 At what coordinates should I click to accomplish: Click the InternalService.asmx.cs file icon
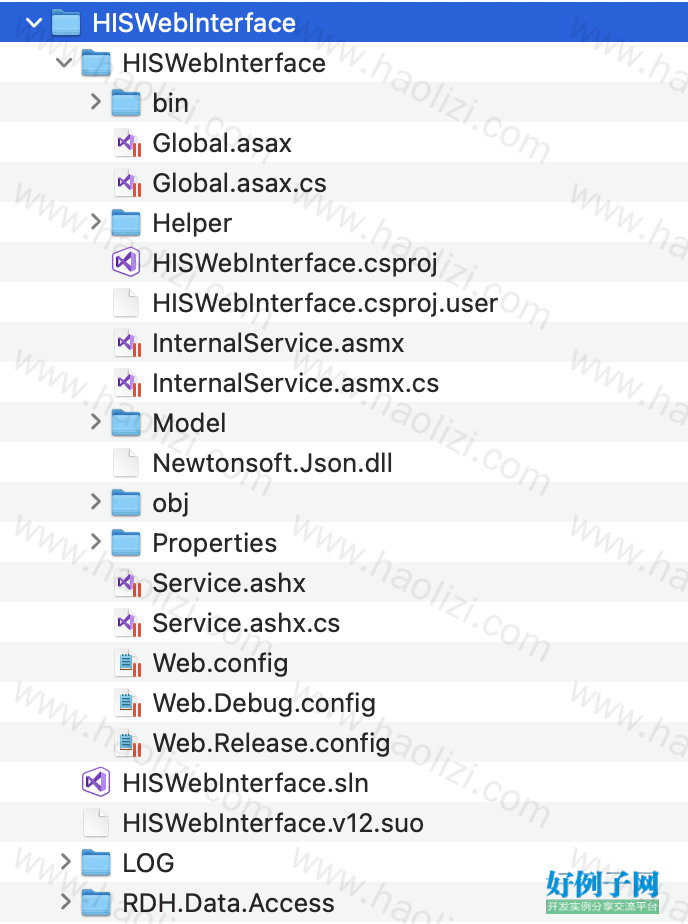coord(127,383)
